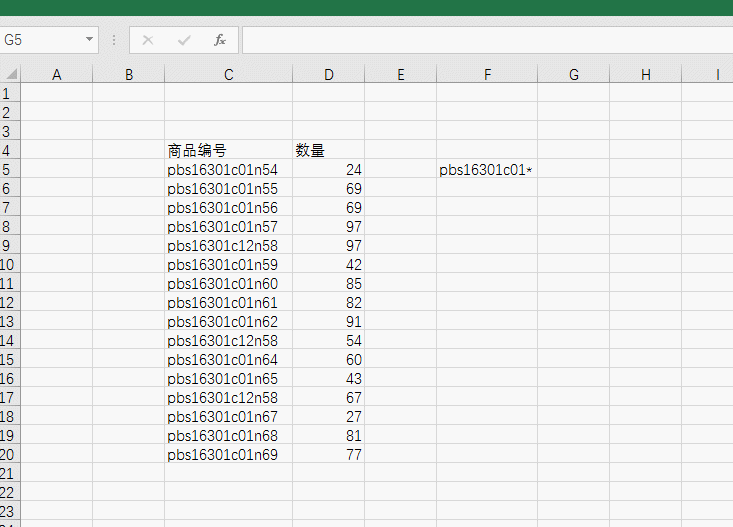Select the column D header

328,74
